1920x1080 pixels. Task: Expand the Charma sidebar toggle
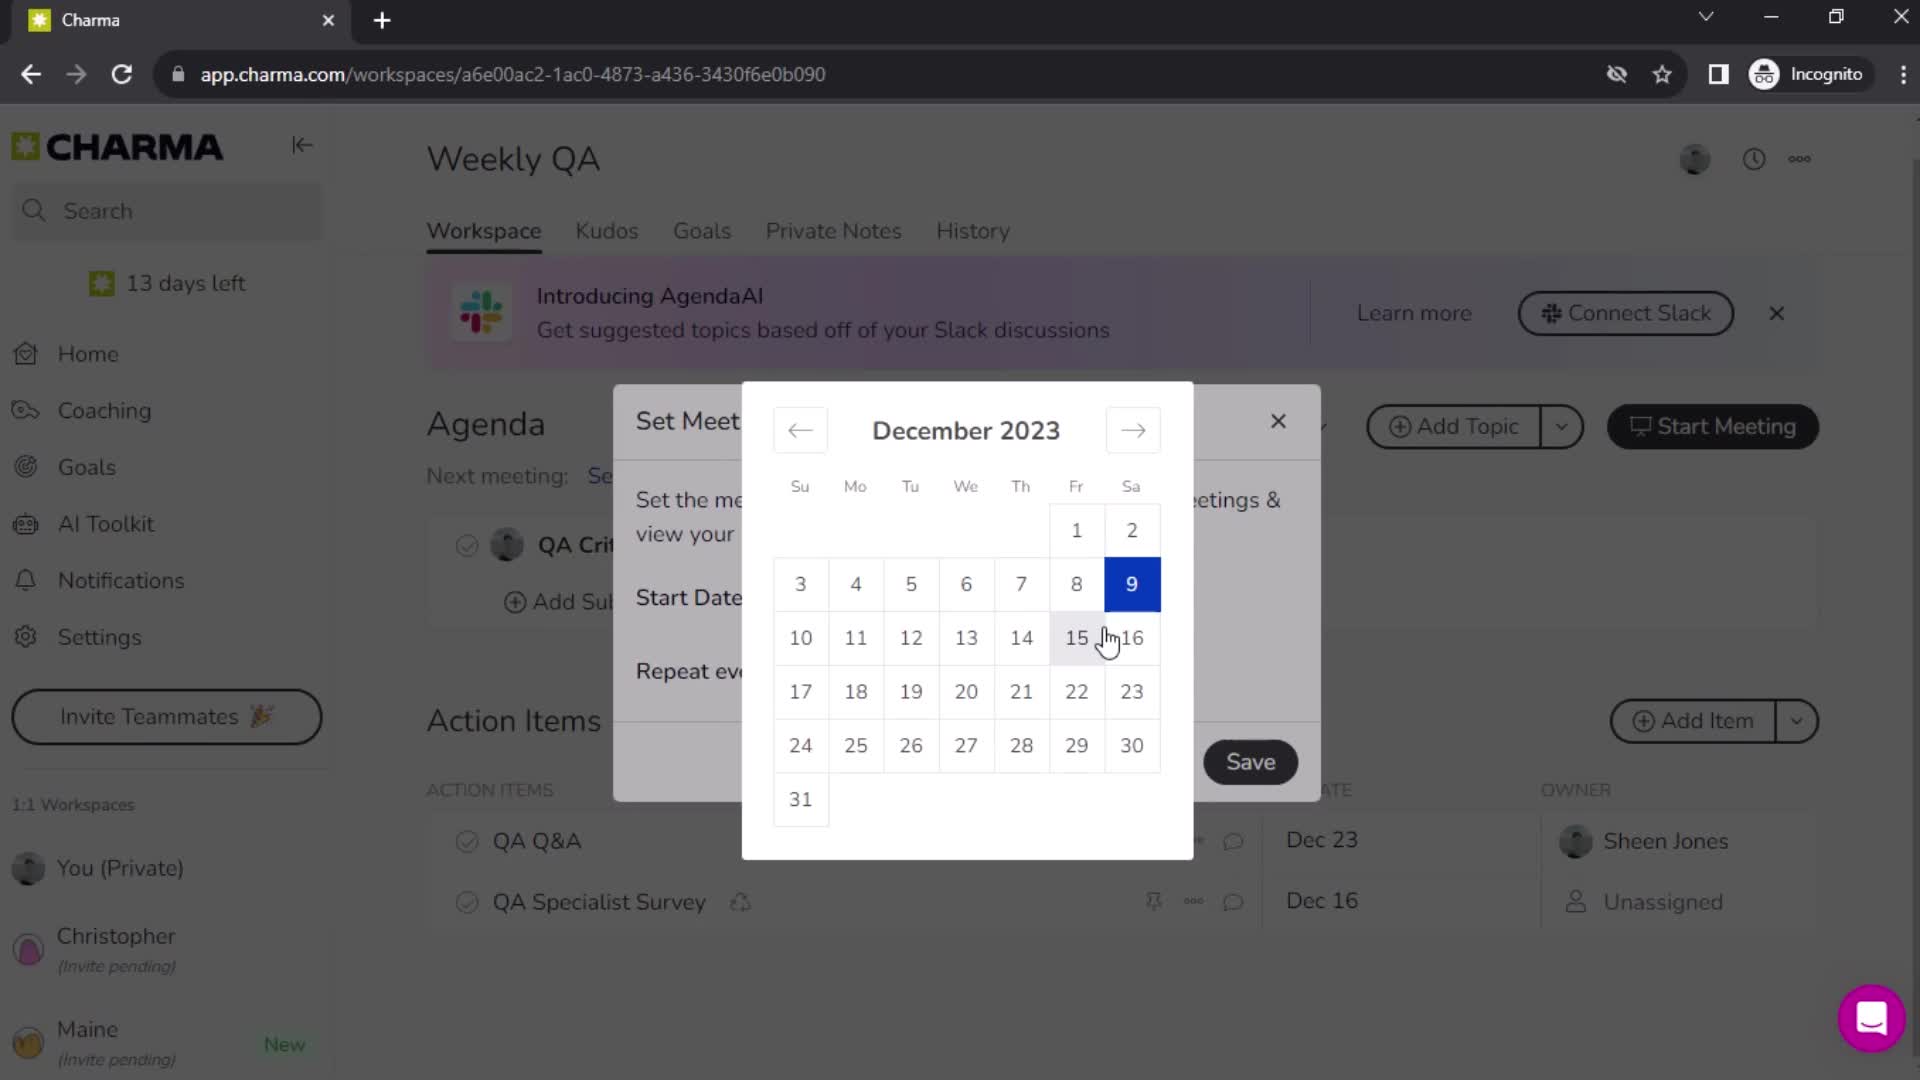[x=301, y=145]
